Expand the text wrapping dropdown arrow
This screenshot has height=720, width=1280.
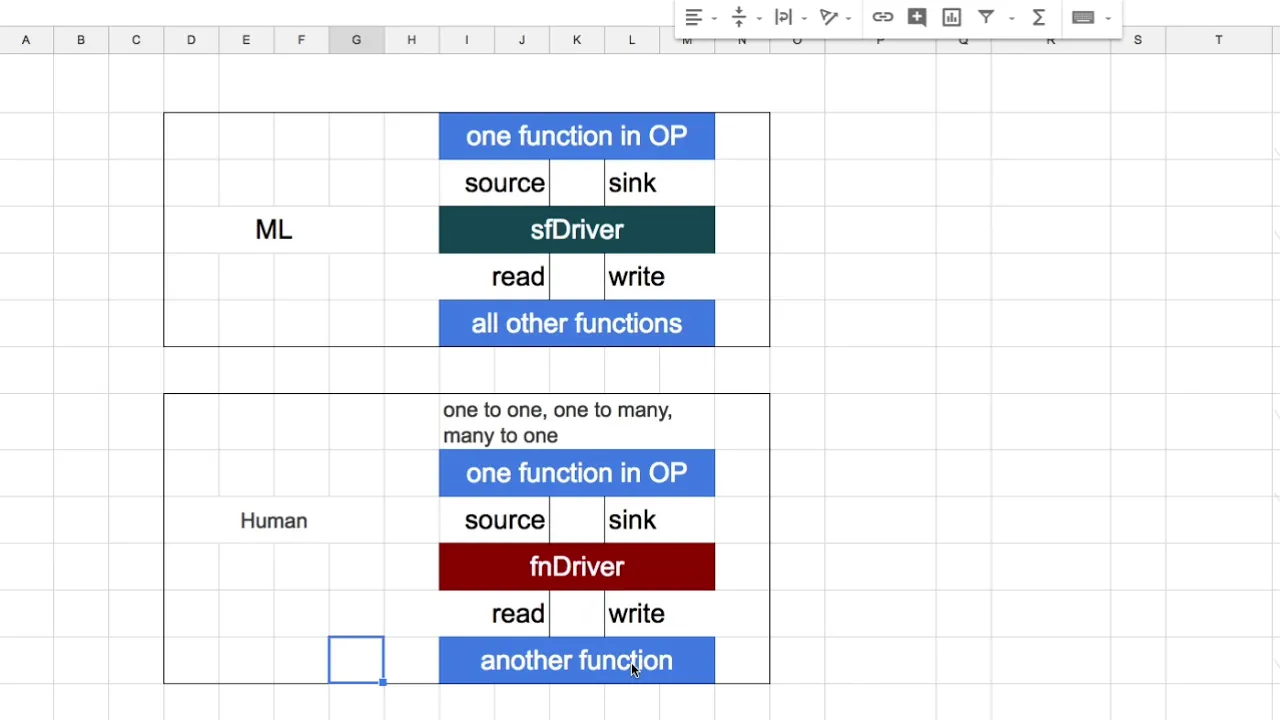(804, 18)
